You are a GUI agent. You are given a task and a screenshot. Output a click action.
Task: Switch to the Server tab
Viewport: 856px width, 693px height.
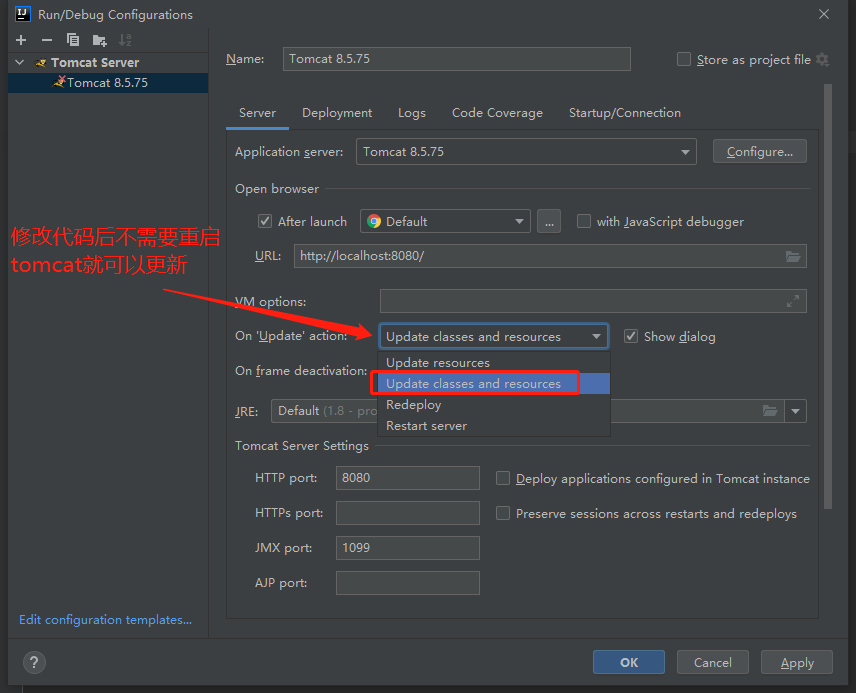pyautogui.click(x=257, y=113)
